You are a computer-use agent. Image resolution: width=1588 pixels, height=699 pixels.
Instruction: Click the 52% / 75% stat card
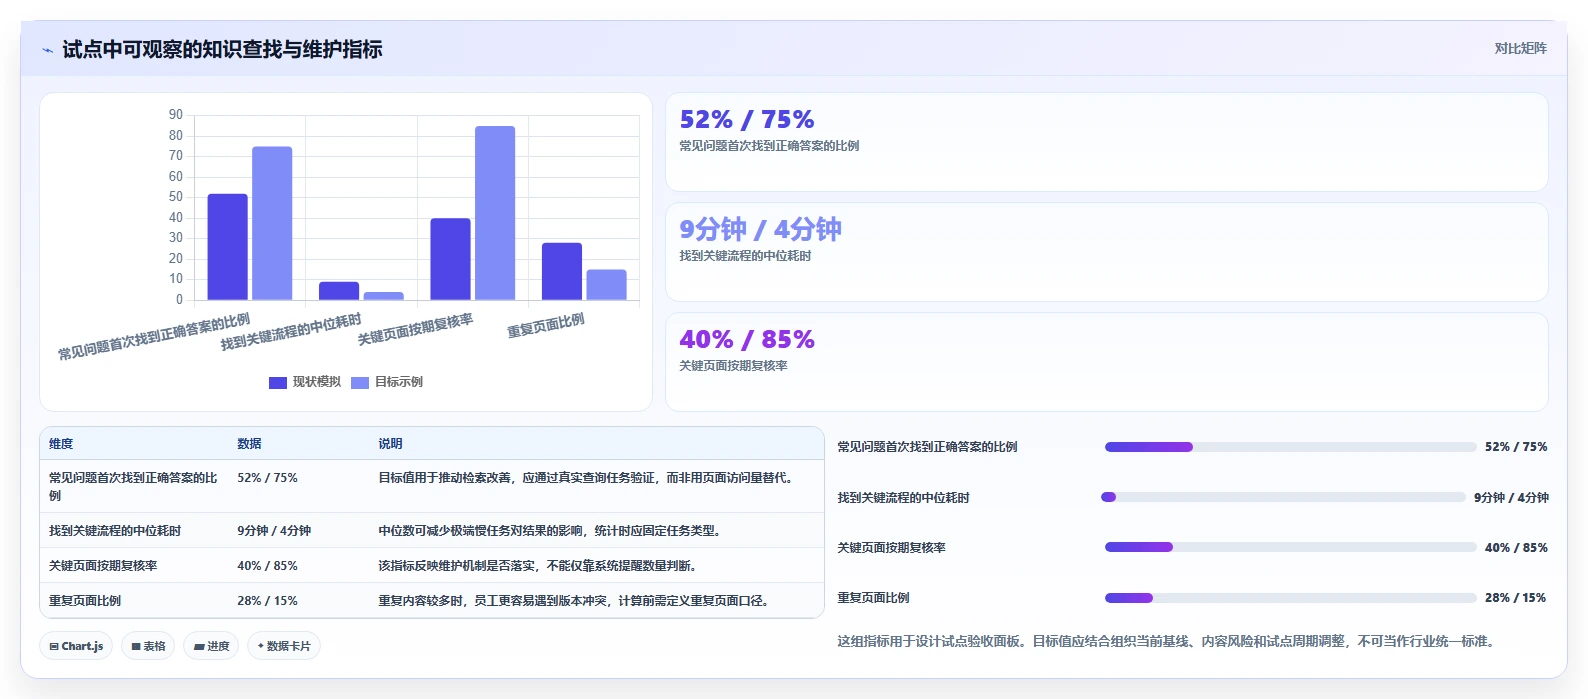[x=1107, y=142]
